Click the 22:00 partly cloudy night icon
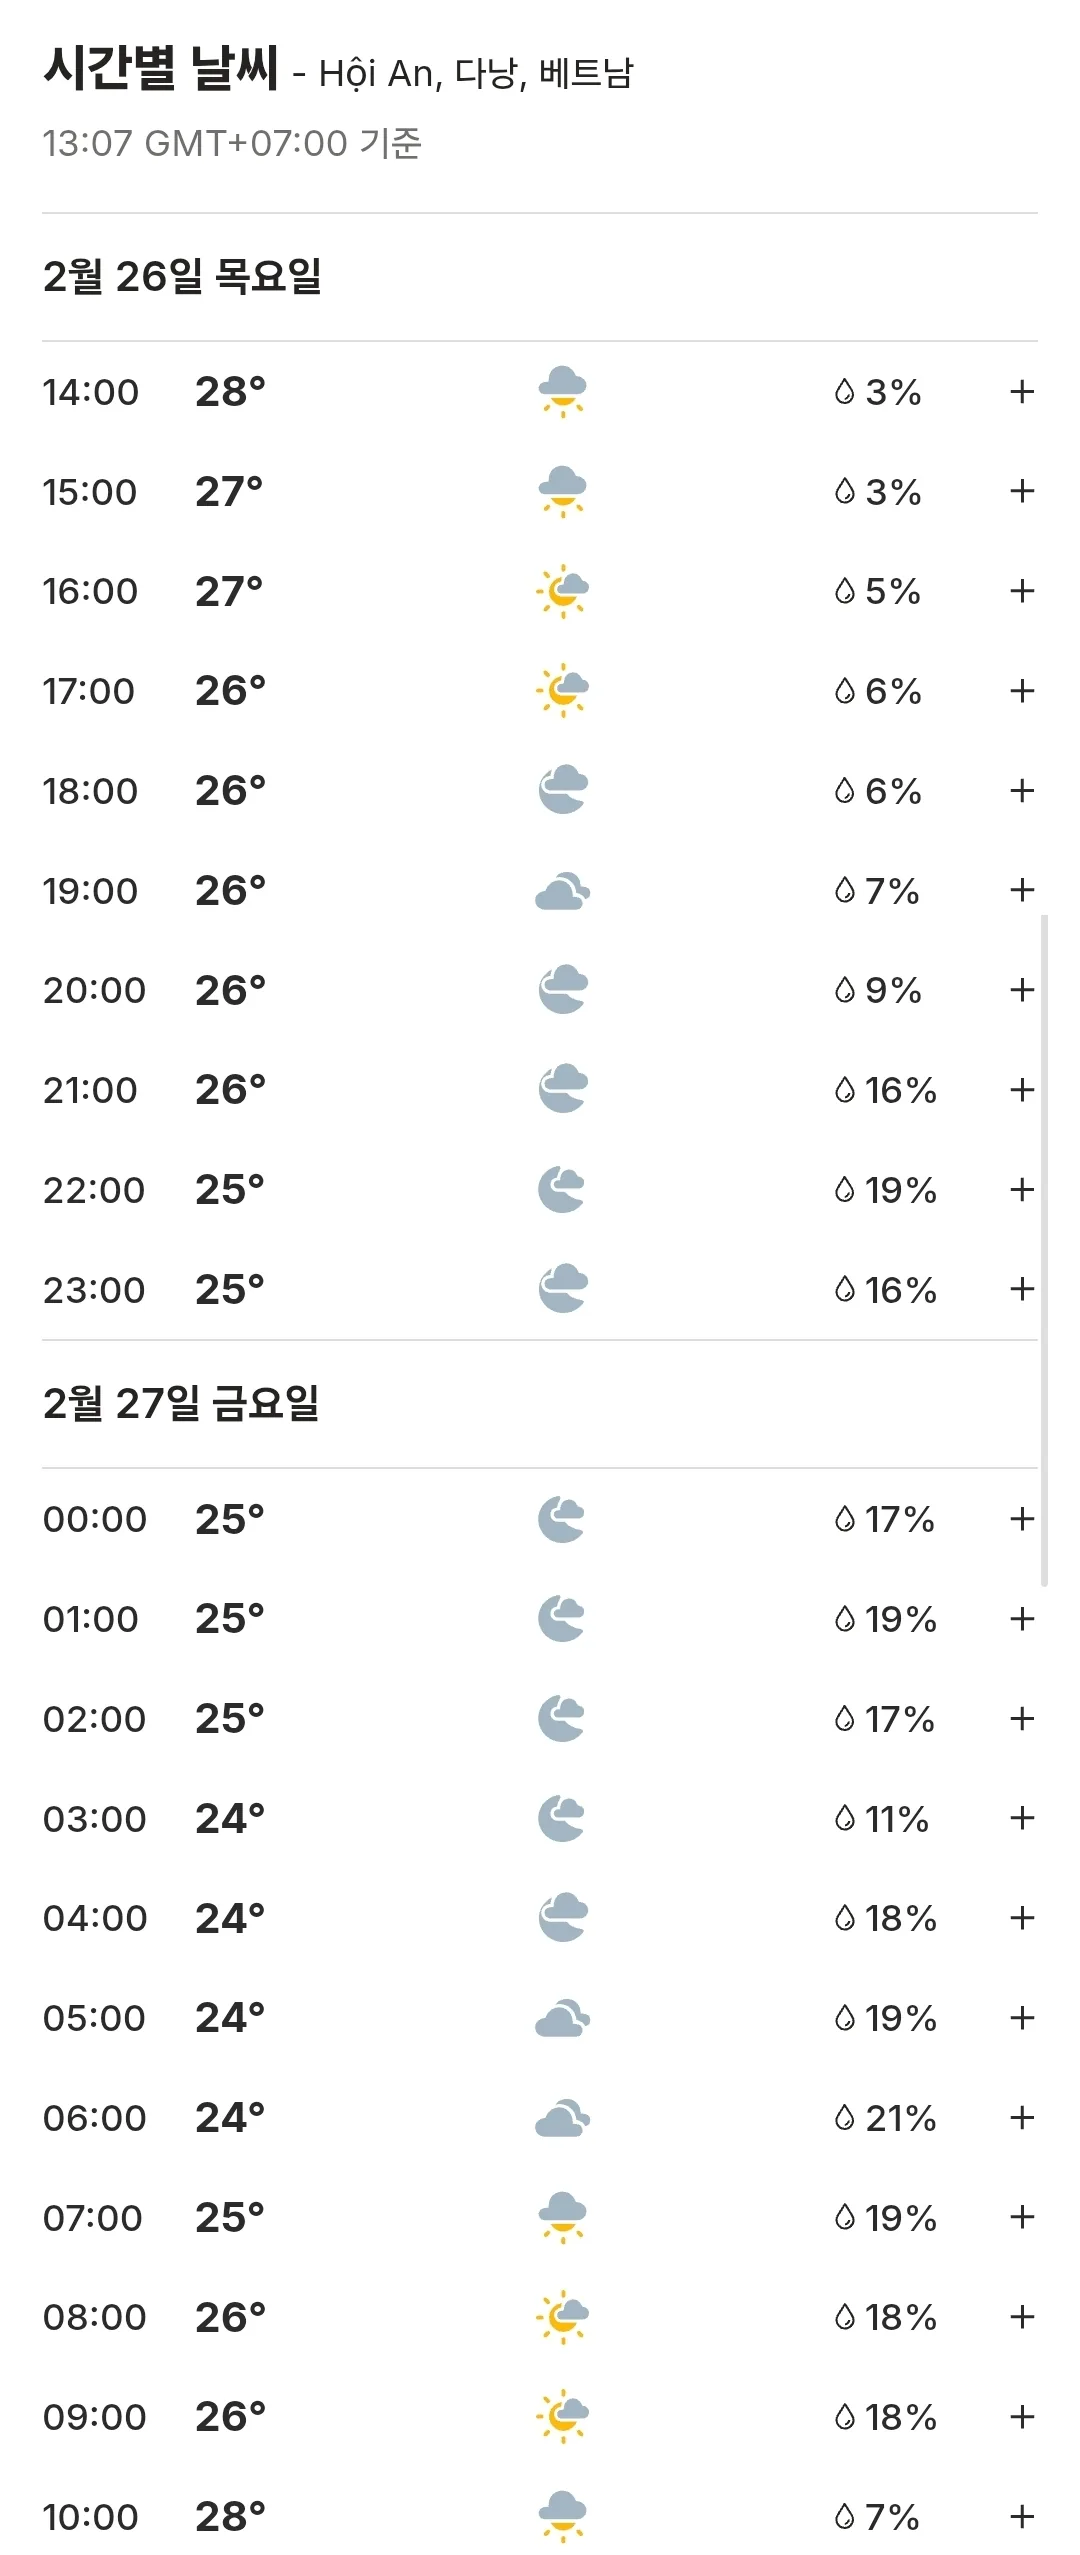 (562, 1190)
